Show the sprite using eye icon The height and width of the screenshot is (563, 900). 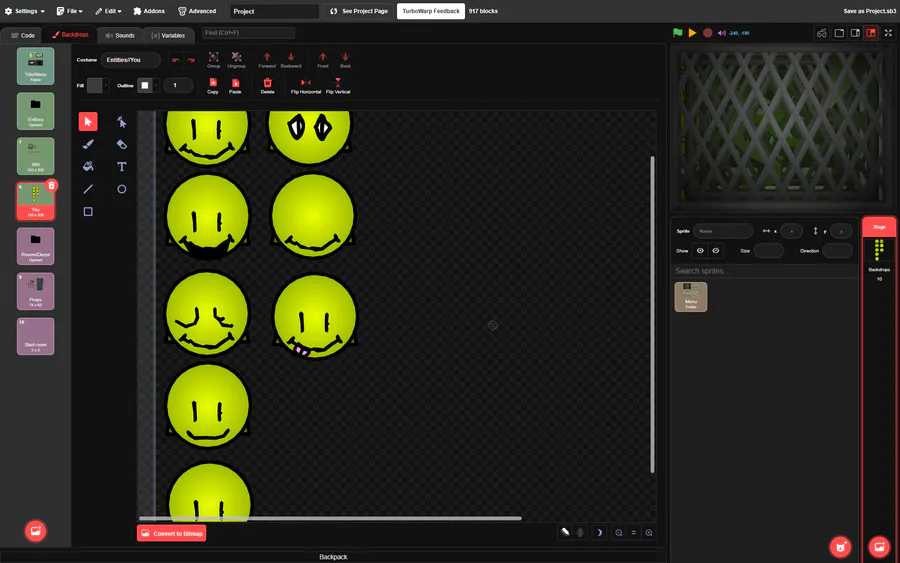click(x=700, y=251)
